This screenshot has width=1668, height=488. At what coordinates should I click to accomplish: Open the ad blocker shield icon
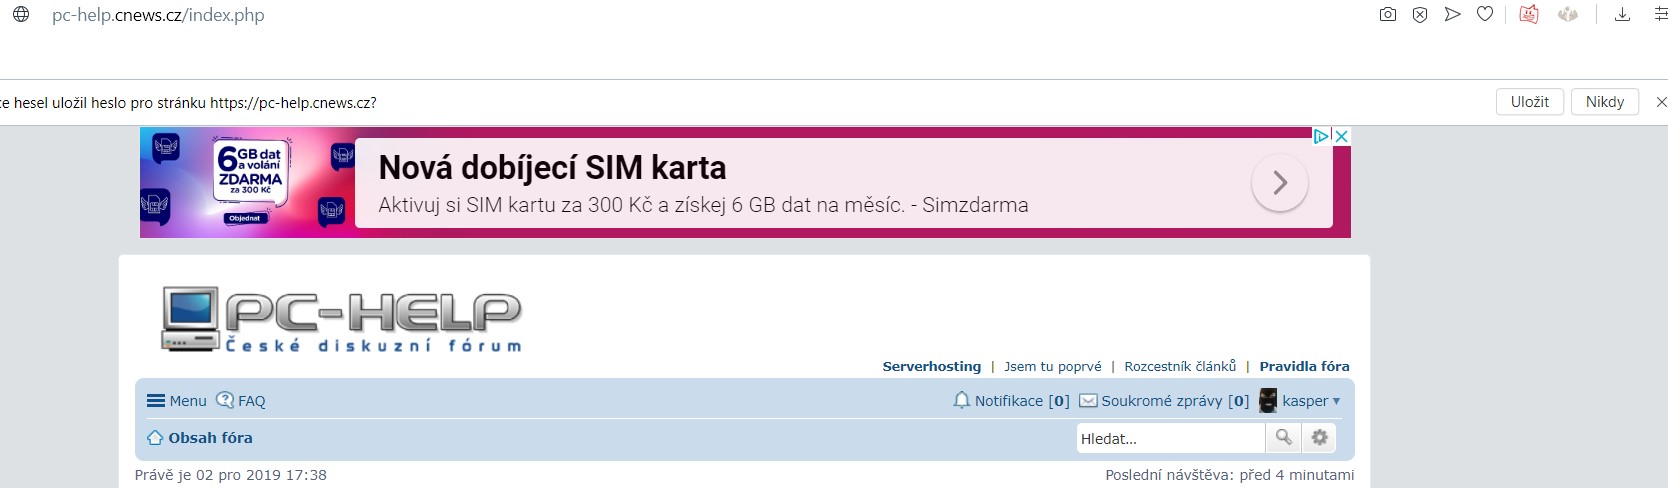coord(1420,14)
